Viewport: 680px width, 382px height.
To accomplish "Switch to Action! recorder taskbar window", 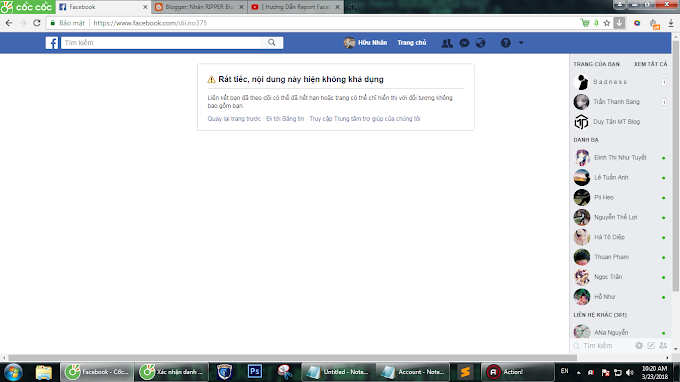I will (518, 372).
